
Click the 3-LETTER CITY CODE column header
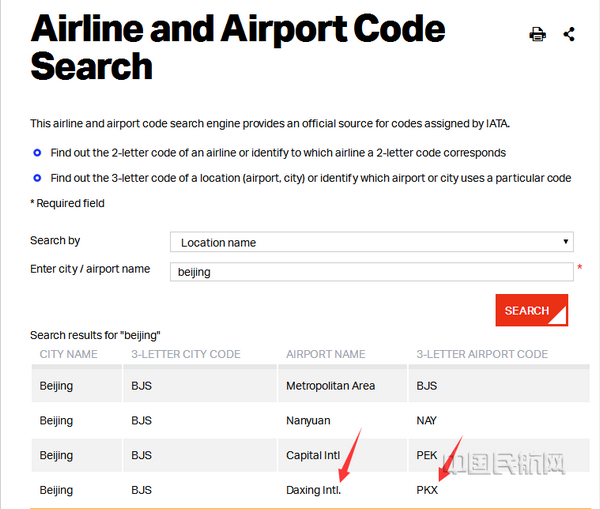tap(185, 354)
